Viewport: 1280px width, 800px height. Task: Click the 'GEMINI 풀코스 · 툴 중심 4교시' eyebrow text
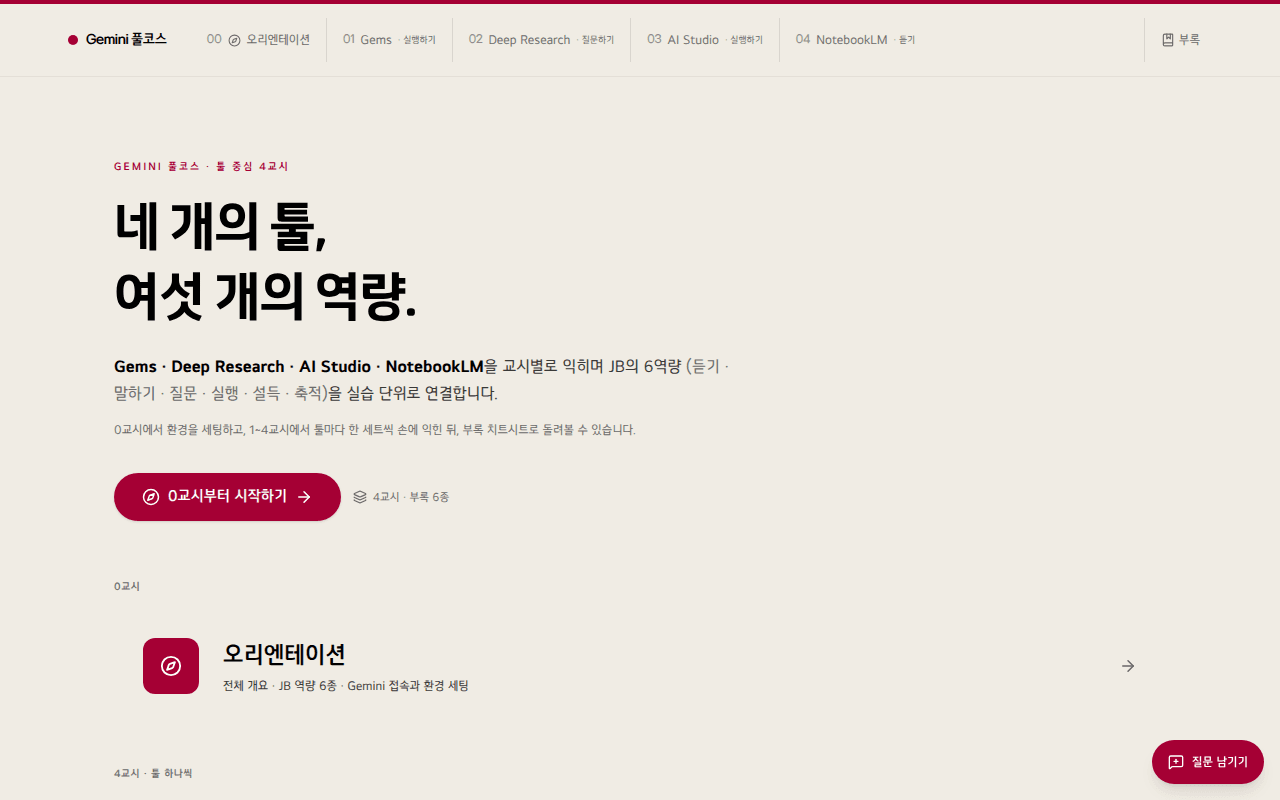tap(201, 166)
